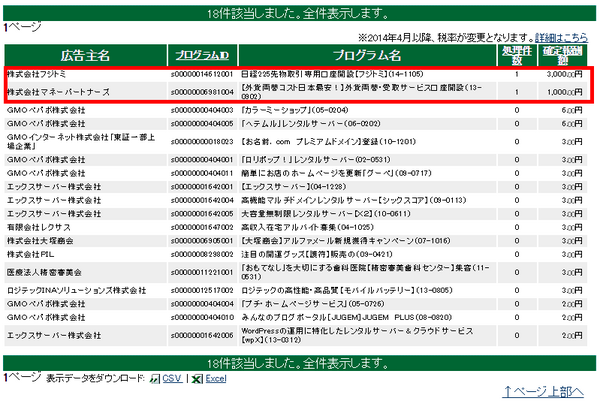600x401 pixels.
Task: Select program ID s00000001647002
Action: (202, 227)
